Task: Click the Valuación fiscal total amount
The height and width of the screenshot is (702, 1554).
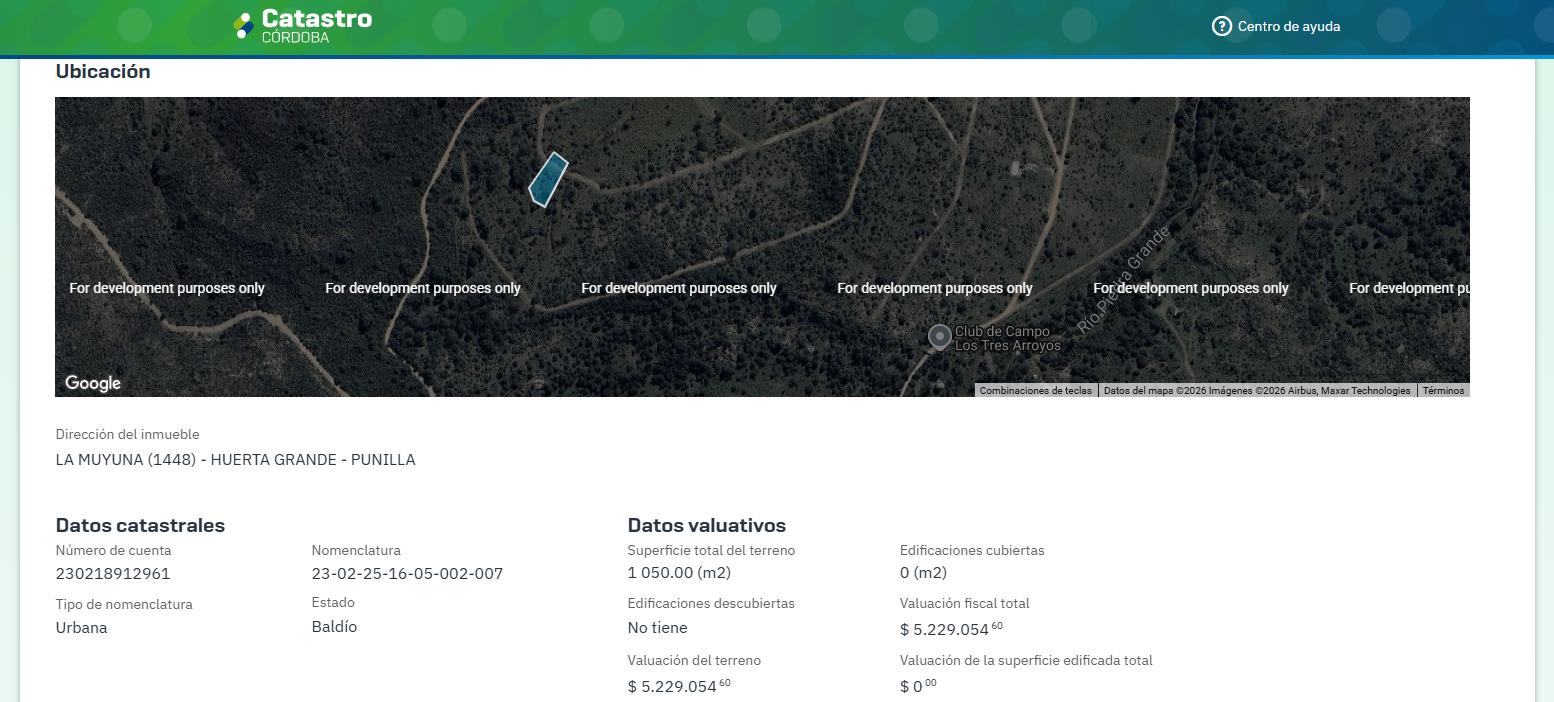Action: click(x=951, y=629)
